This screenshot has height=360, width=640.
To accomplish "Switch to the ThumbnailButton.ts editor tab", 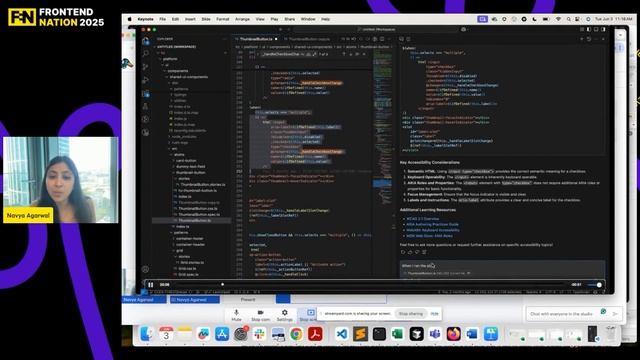I will (x=256, y=39).
